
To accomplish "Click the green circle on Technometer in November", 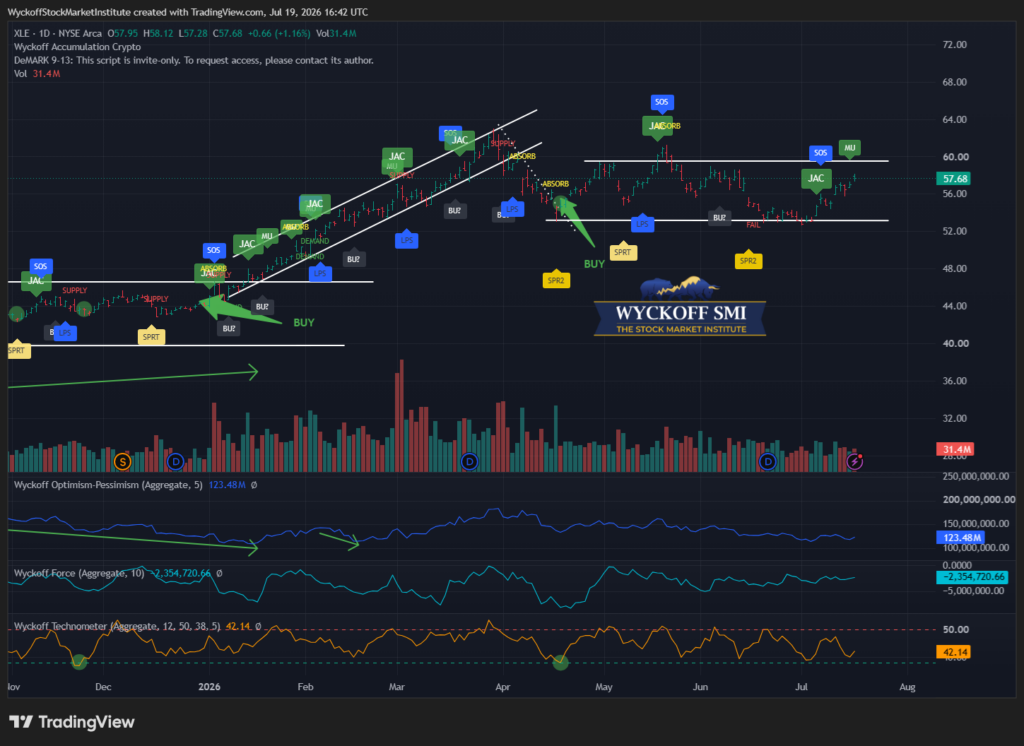I will coord(79,662).
